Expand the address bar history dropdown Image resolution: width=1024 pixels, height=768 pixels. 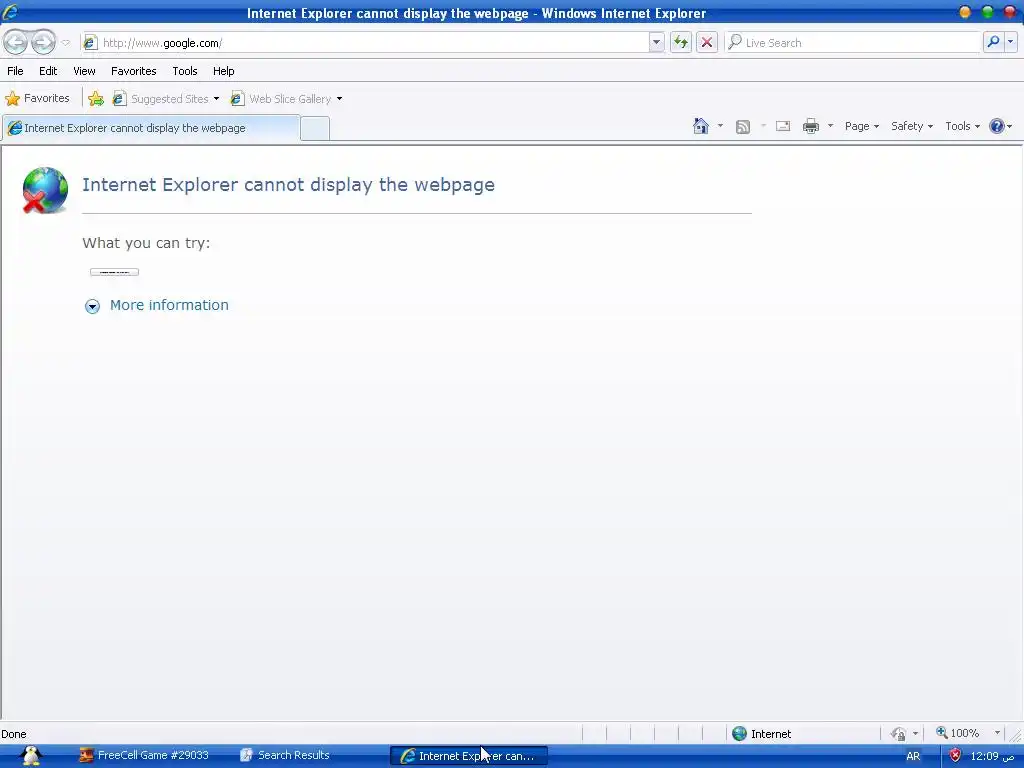[656, 42]
